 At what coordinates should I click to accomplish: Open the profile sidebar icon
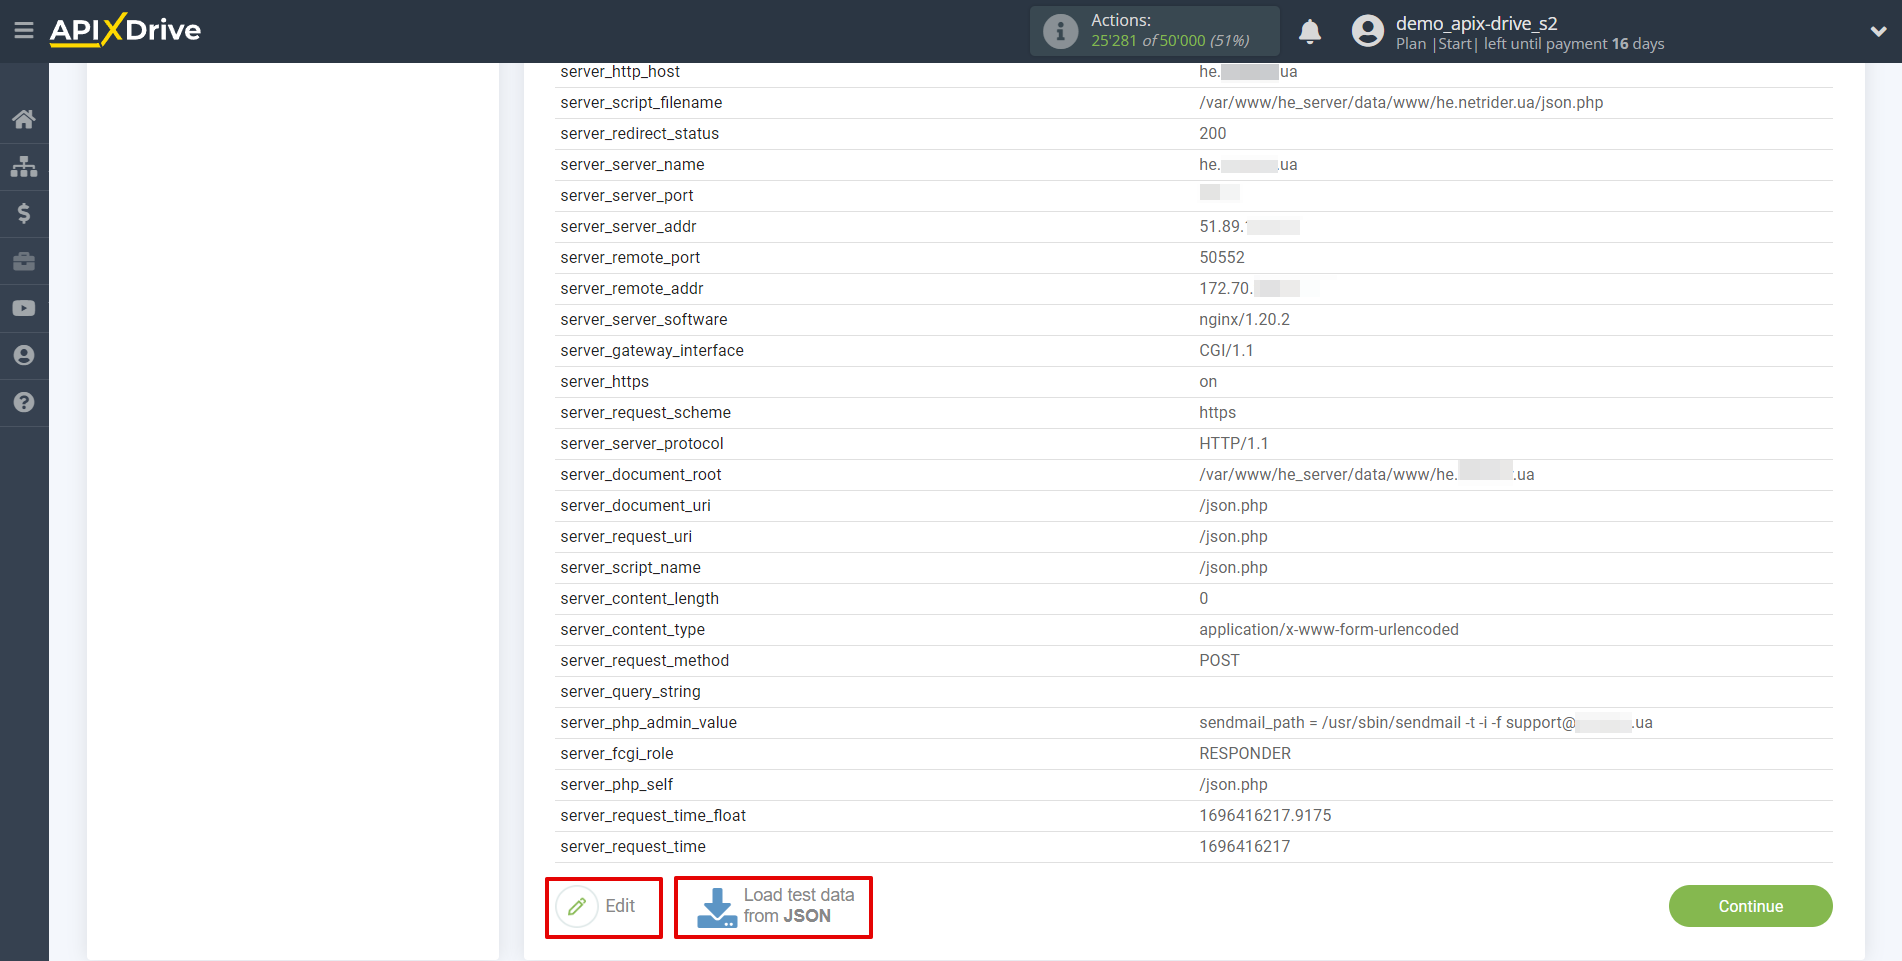pos(24,355)
